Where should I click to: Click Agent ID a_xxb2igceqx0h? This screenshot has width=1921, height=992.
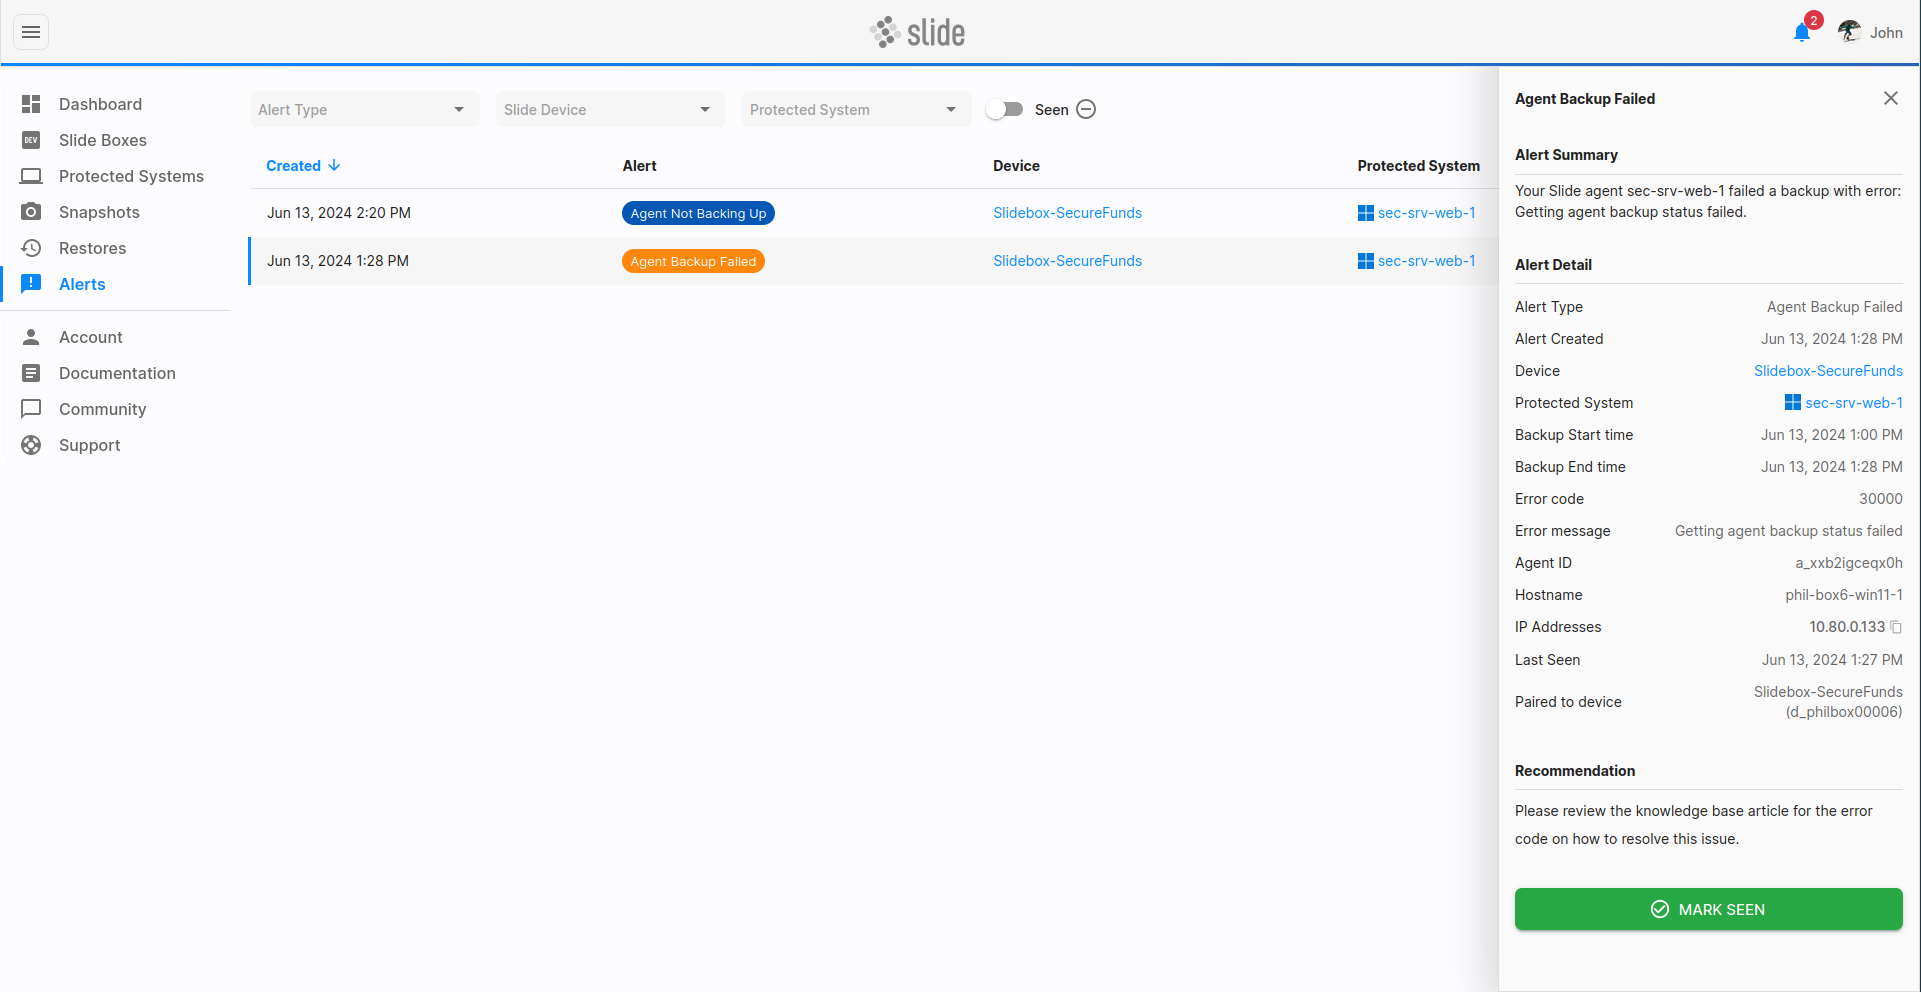(1848, 563)
